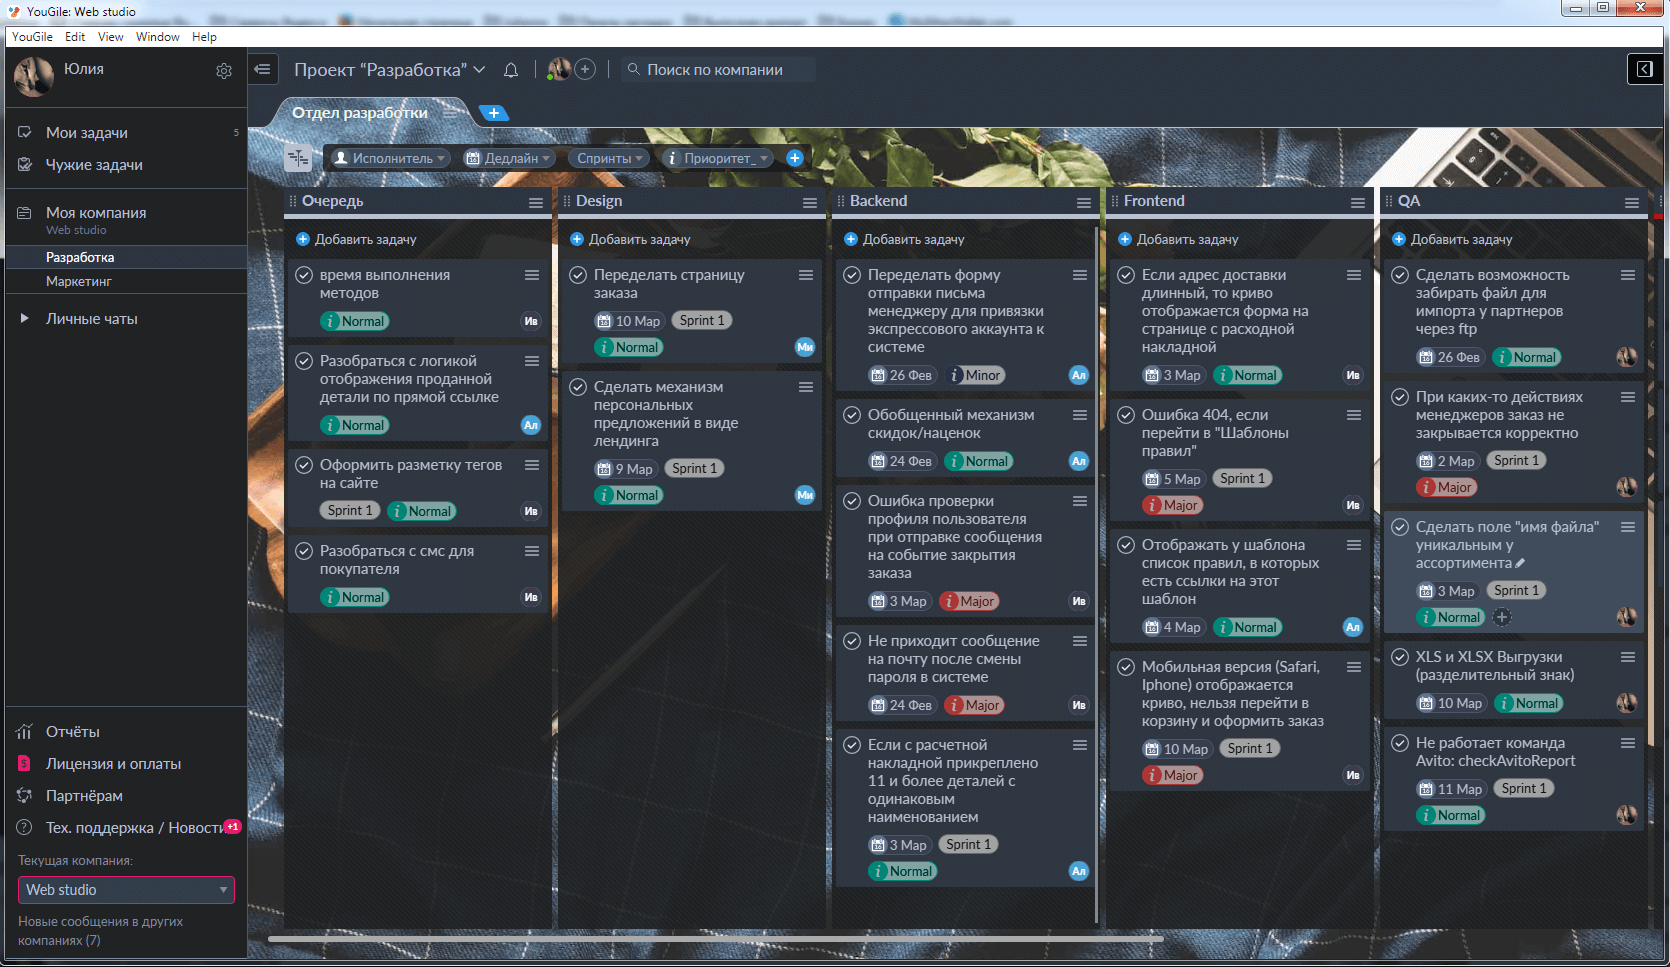Open the Исполнитель filter dropdown
Screen dimensions: 1670x967
[390, 158]
